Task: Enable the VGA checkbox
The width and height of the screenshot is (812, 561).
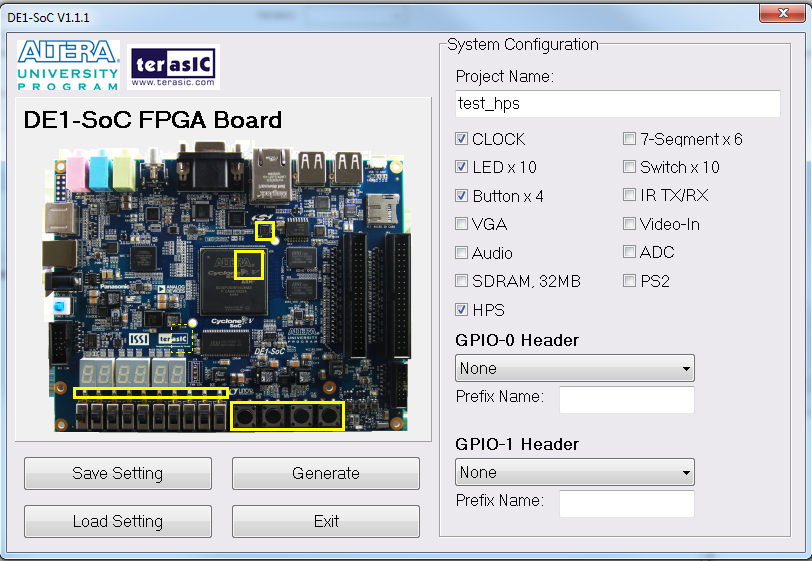Action: (461, 224)
